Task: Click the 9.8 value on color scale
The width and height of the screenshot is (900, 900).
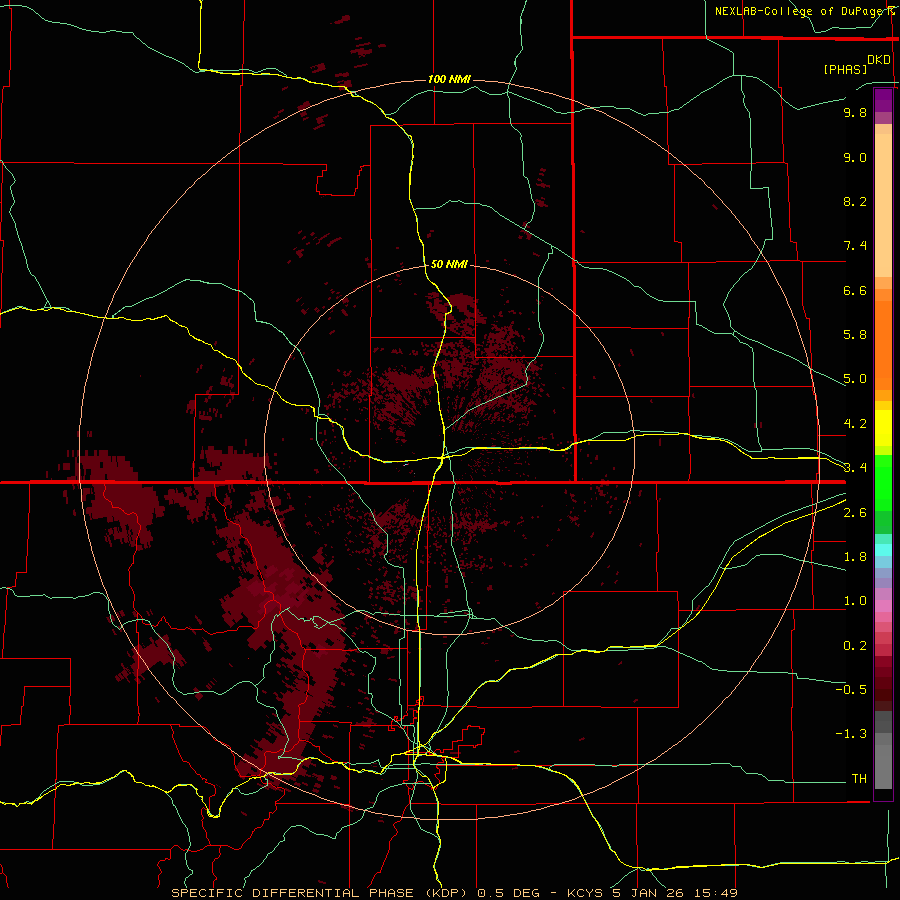Action: point(855,112)
